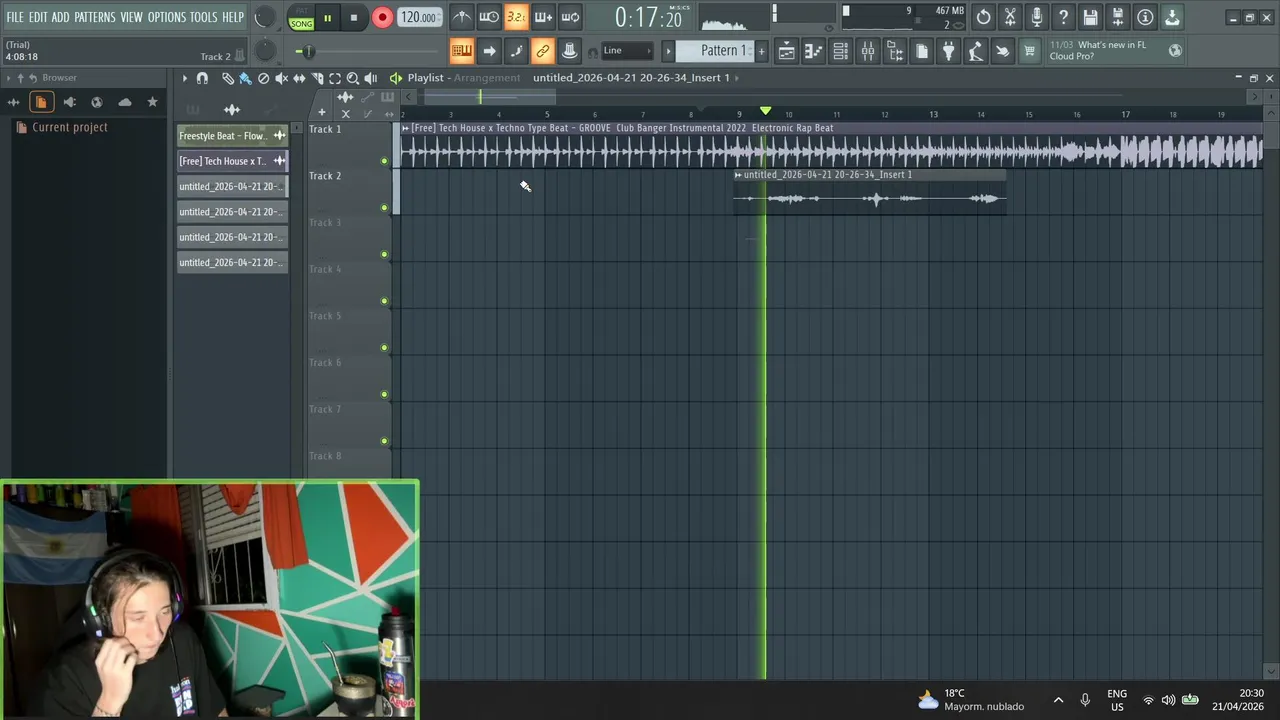Open the tempo tapper icon

(976, 51)
